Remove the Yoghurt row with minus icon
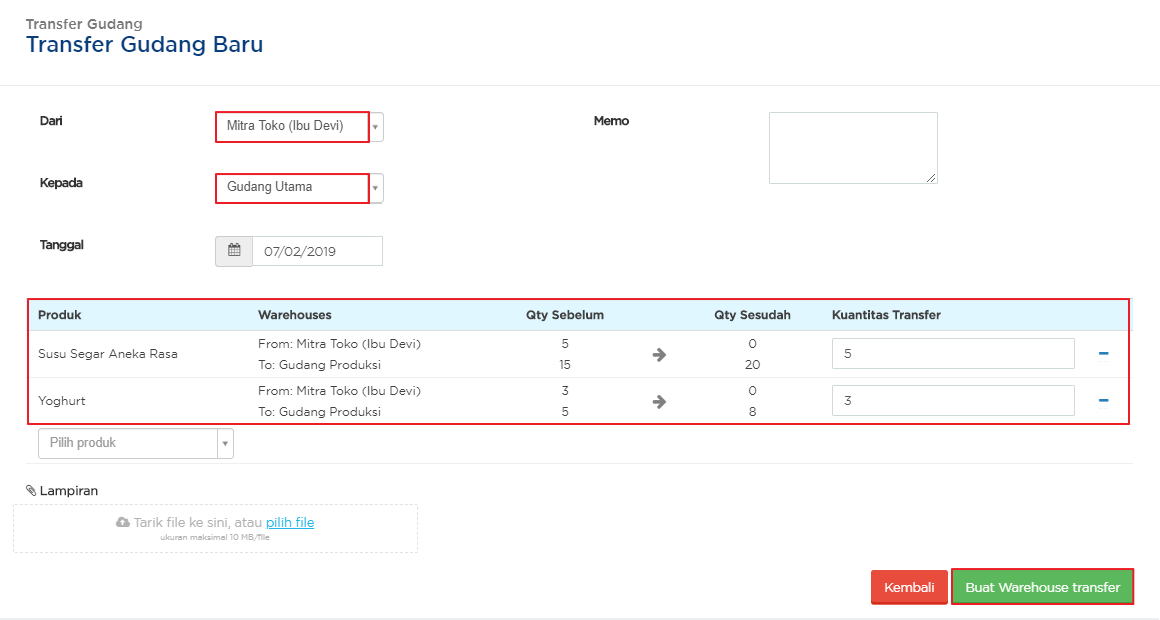This screenshot has width=1160, height=620. click(x=1103, y=400)
